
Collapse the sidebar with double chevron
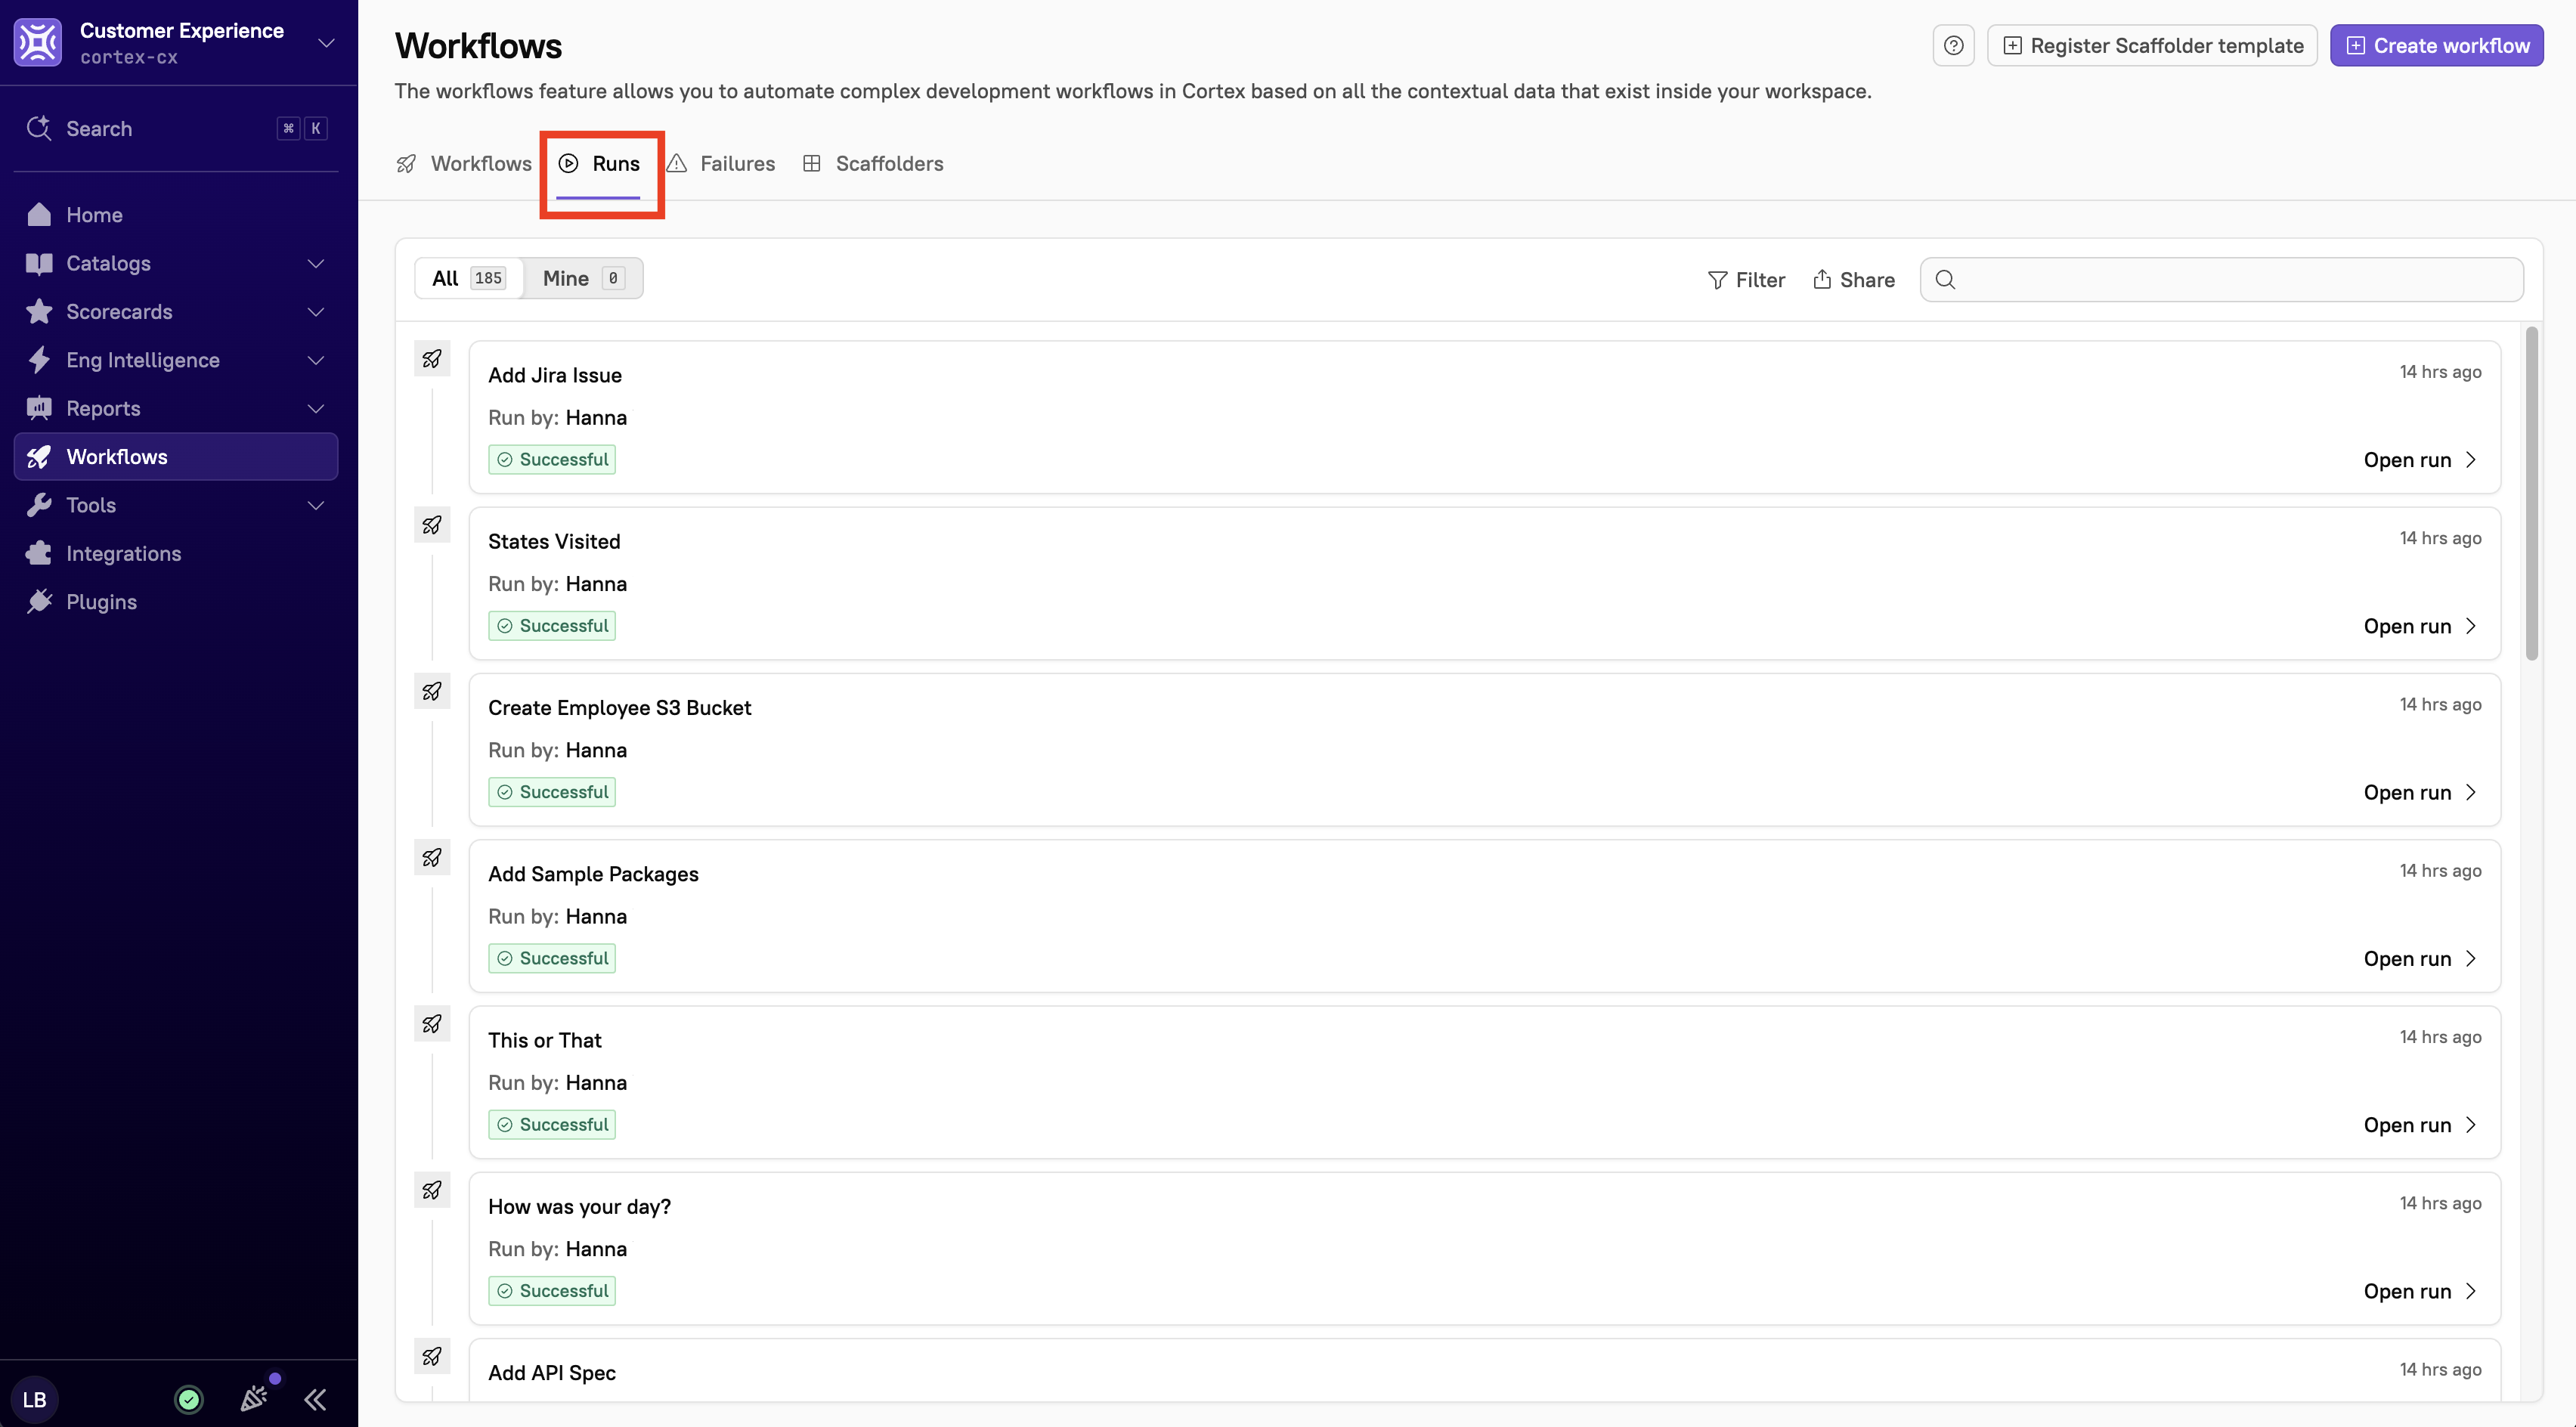(315, 1399)
